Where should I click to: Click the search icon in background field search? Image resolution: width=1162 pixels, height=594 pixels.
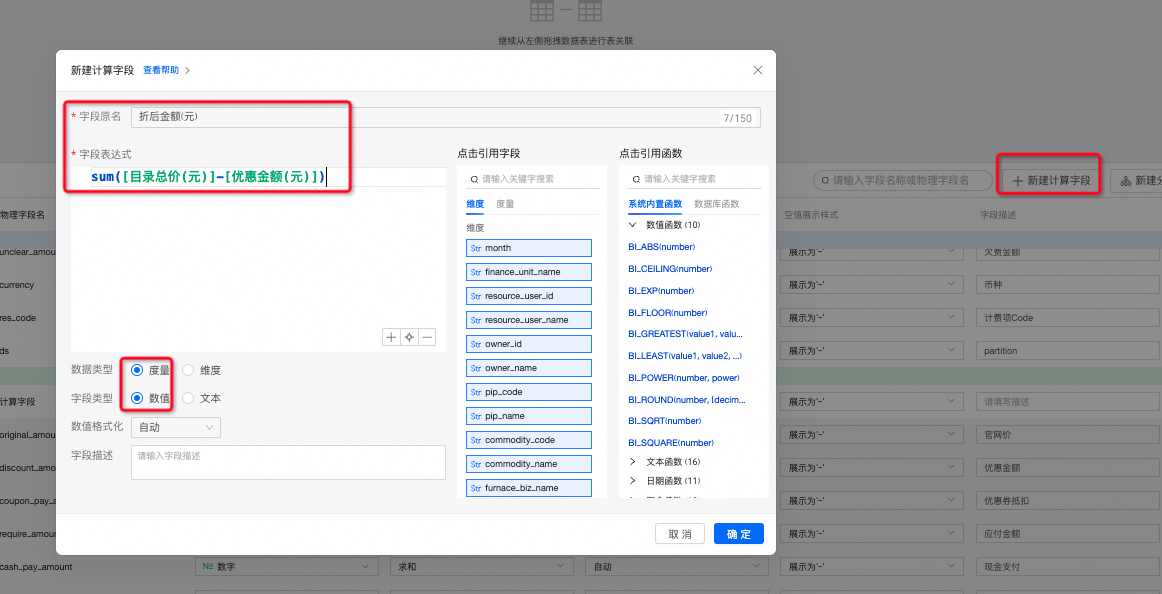pos(824,180)
